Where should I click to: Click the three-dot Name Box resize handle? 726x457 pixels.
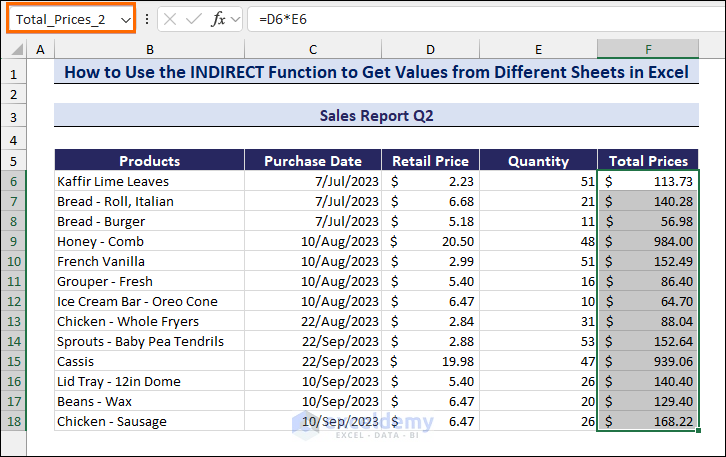(148, 20)
